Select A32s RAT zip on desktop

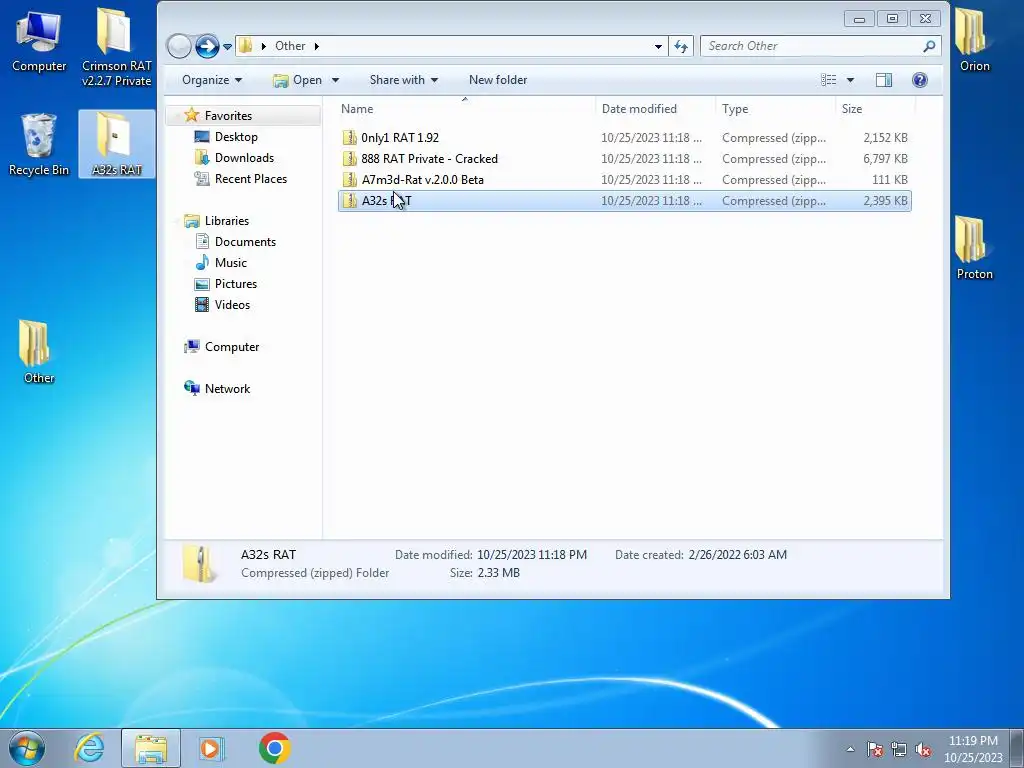click(116, 144)
